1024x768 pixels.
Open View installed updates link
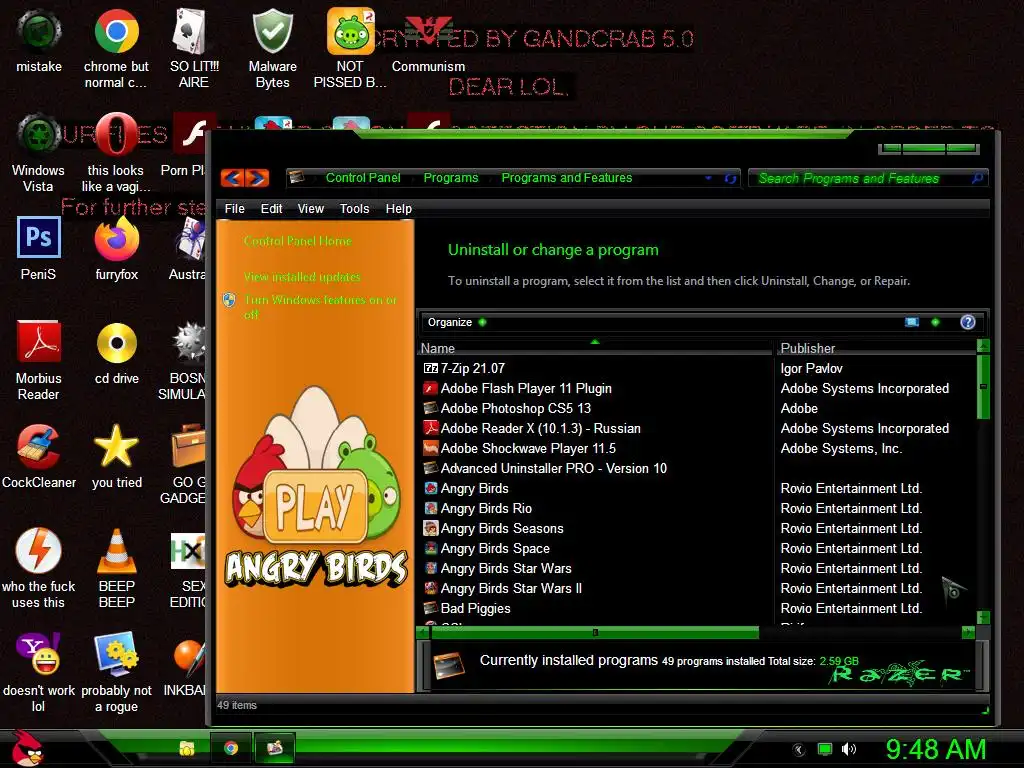point(302,277)
